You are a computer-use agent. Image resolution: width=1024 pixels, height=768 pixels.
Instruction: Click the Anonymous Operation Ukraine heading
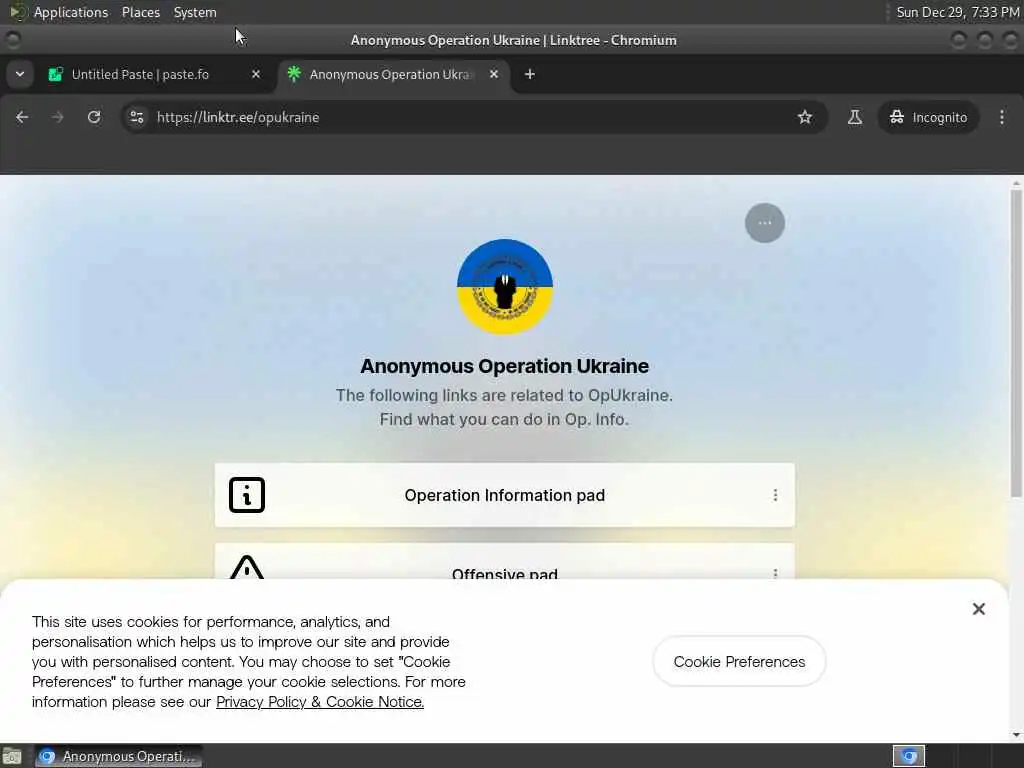tap(505, 366)
